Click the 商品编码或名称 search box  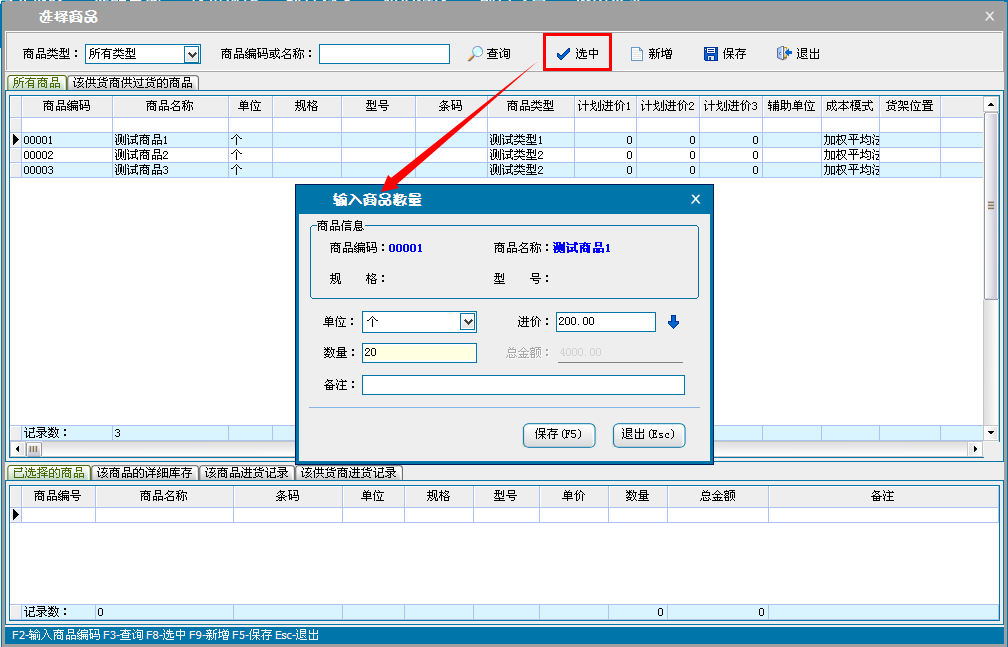tap(384, 54)
